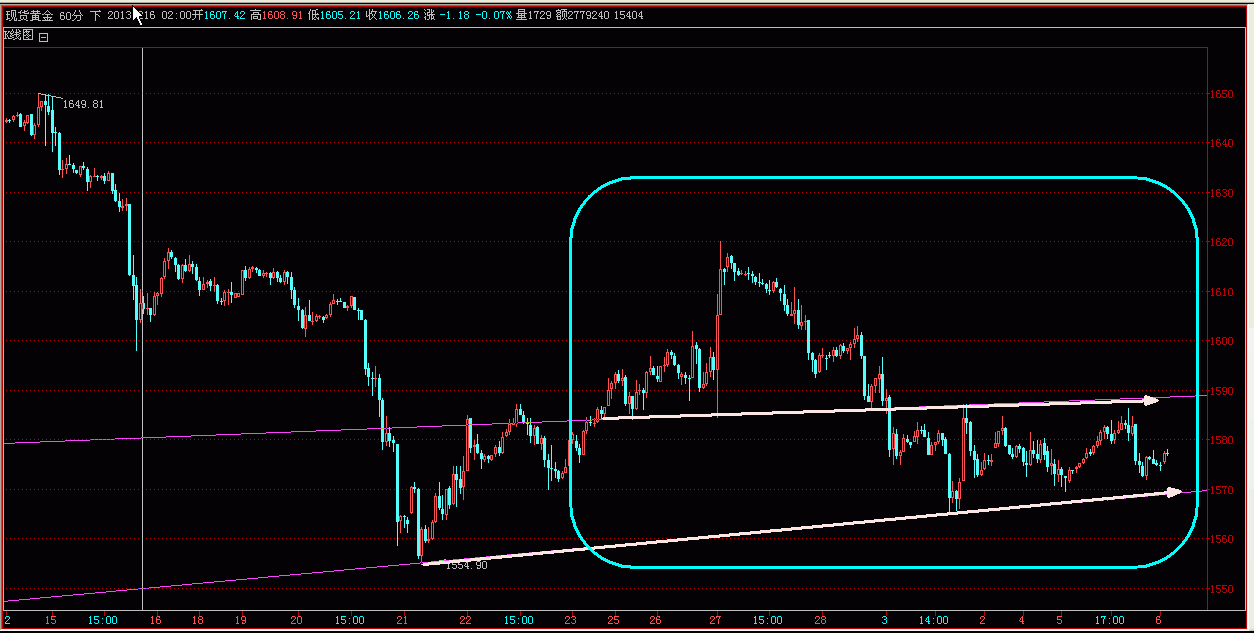The width and height of the screenshot is (1254, 633).
Task: Click the 1560 price axis label
Action: (1221, 539)
